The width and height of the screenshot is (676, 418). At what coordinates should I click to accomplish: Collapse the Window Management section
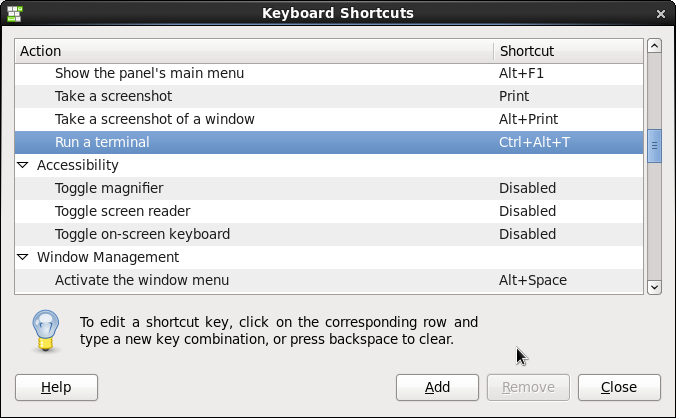tap(23, 257)
